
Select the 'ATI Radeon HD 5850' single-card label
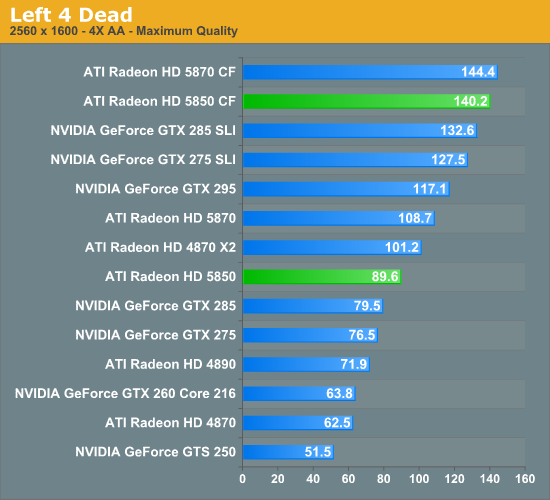(170, 276)
